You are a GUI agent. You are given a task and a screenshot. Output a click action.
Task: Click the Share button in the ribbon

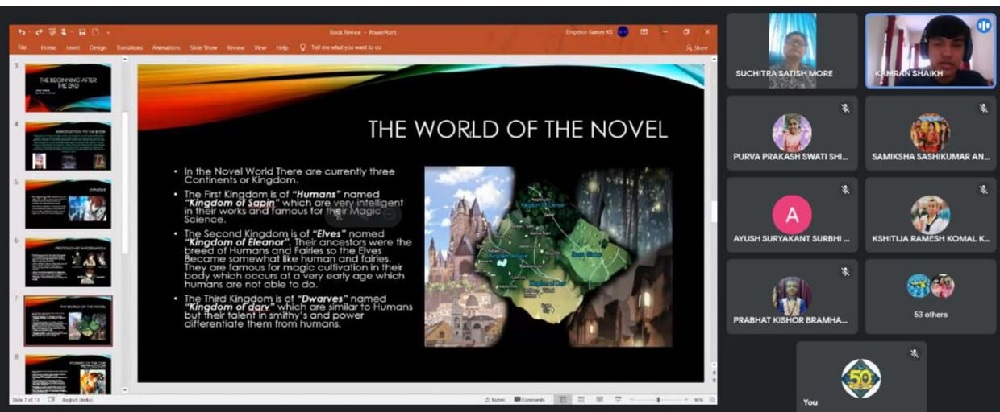click(697, 47)
